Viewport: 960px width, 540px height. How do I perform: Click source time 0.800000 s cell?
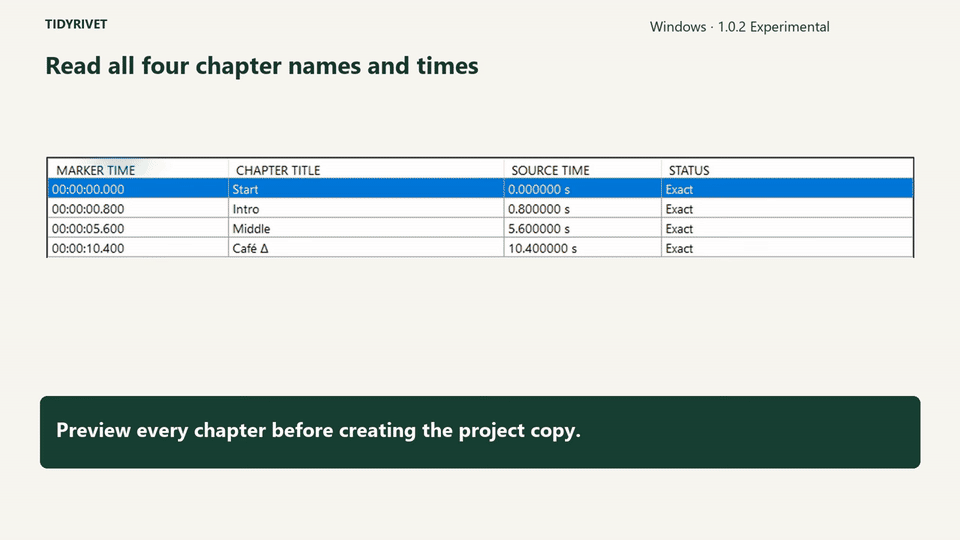coord(582,209)
